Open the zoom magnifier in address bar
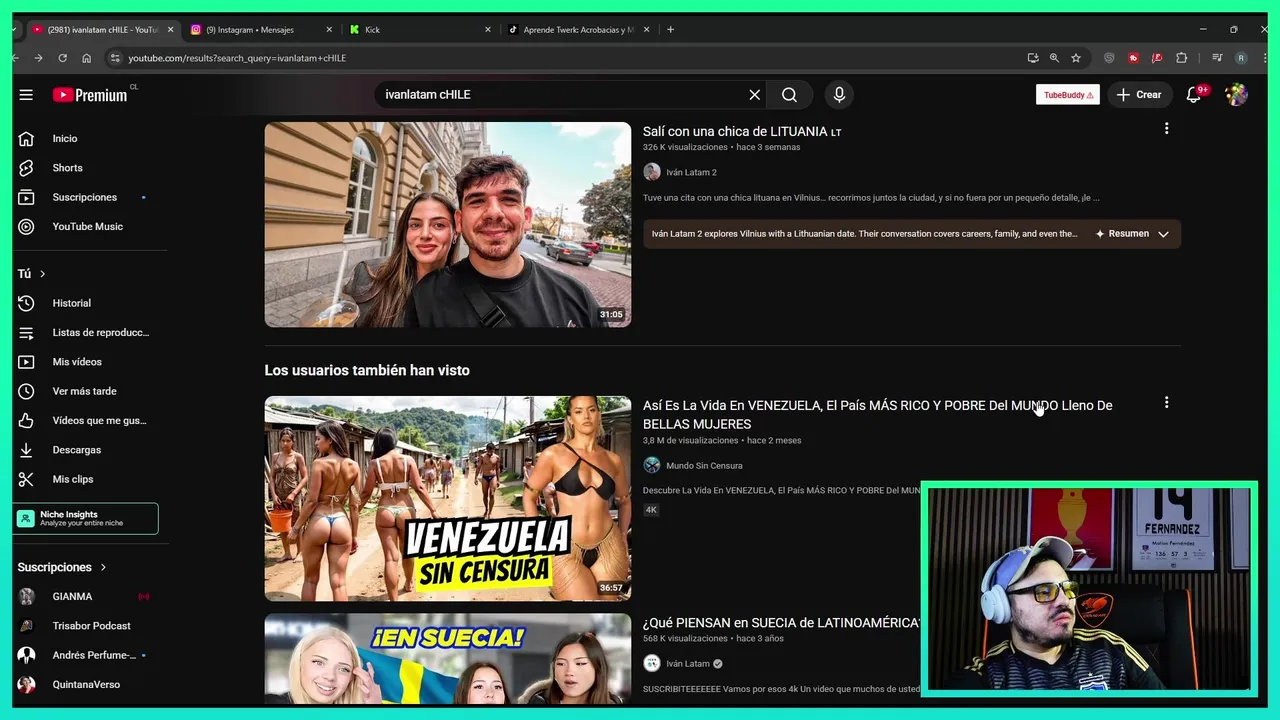Screen dimensions: 1280x720 (1054, 58)
